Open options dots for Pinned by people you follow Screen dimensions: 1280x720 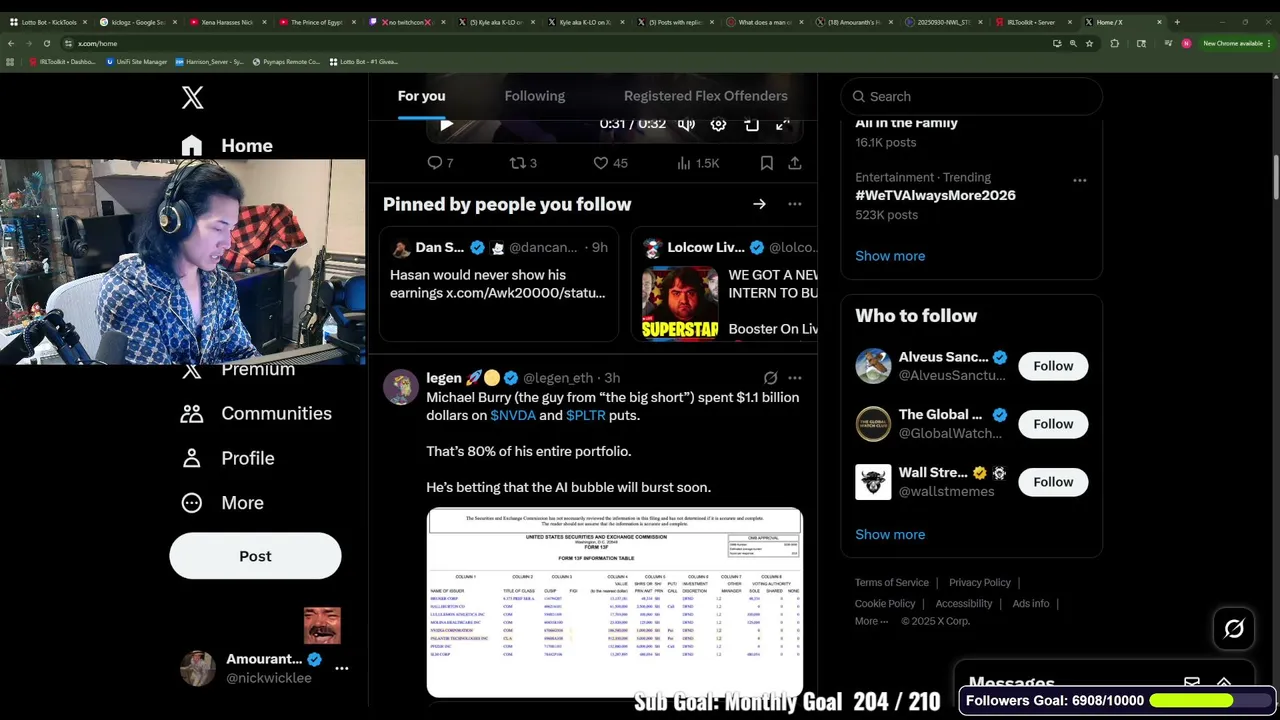(x=794, y=204)
